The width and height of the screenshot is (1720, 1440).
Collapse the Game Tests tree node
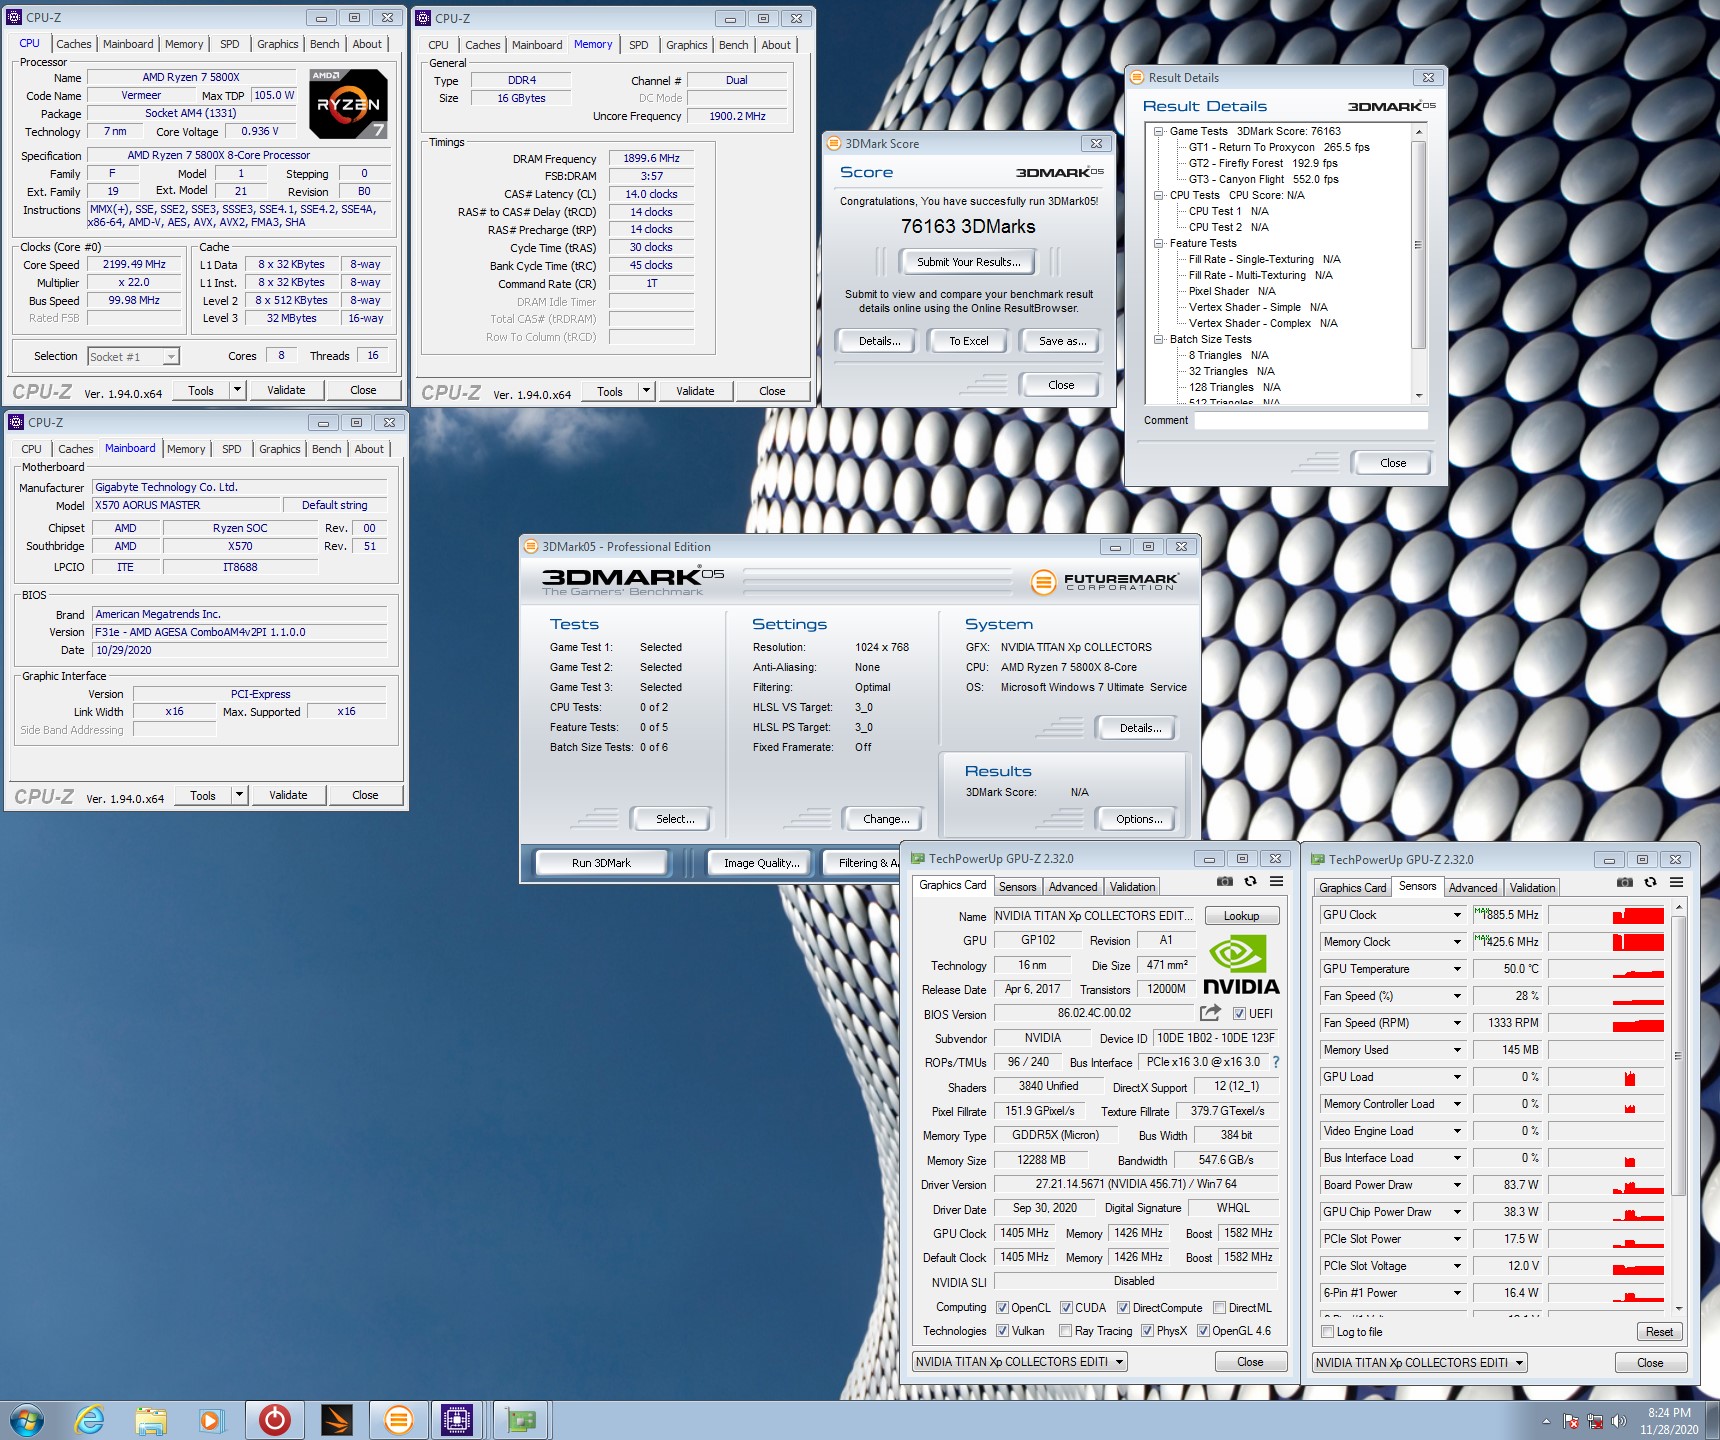tap(1158, 131)
